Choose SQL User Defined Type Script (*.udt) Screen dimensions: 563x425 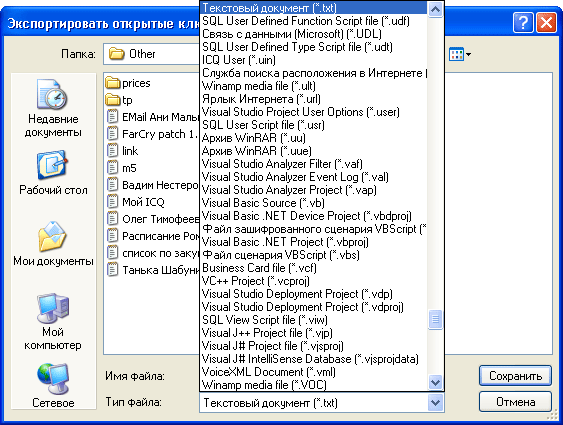(x=313, y=47)
